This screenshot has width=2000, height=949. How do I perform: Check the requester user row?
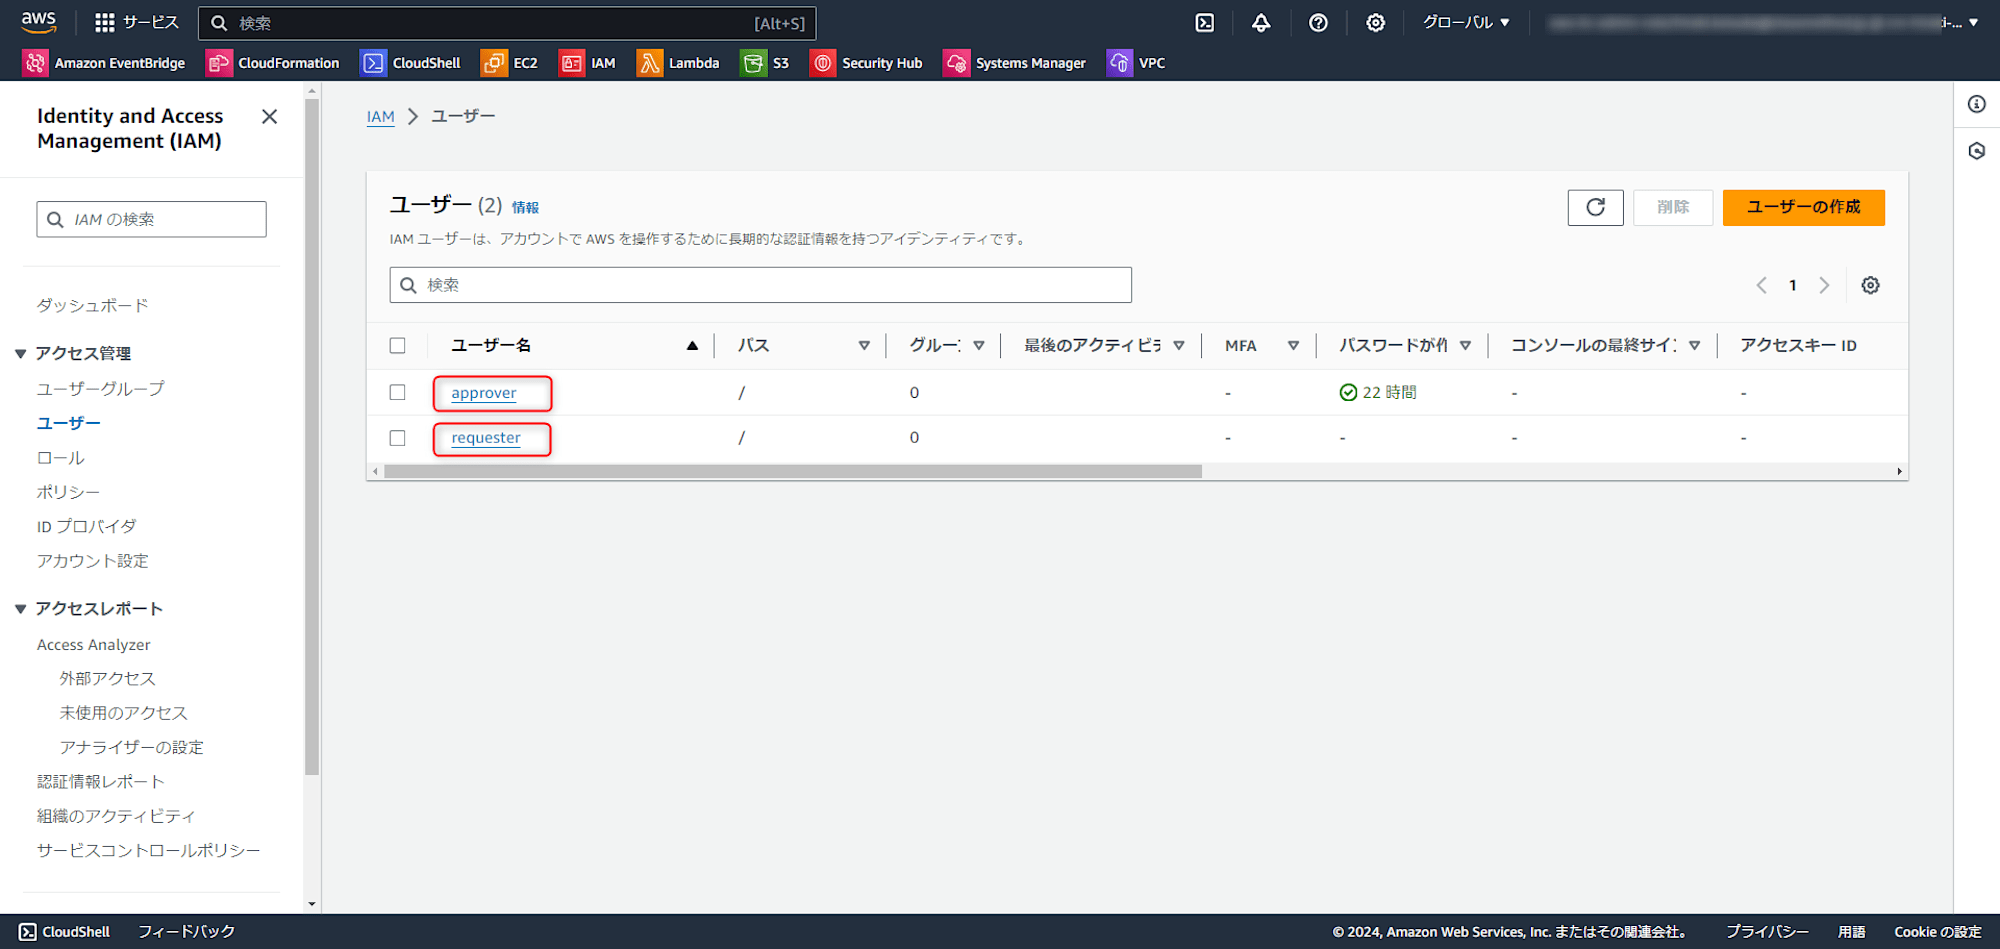(x=397, y=438)
